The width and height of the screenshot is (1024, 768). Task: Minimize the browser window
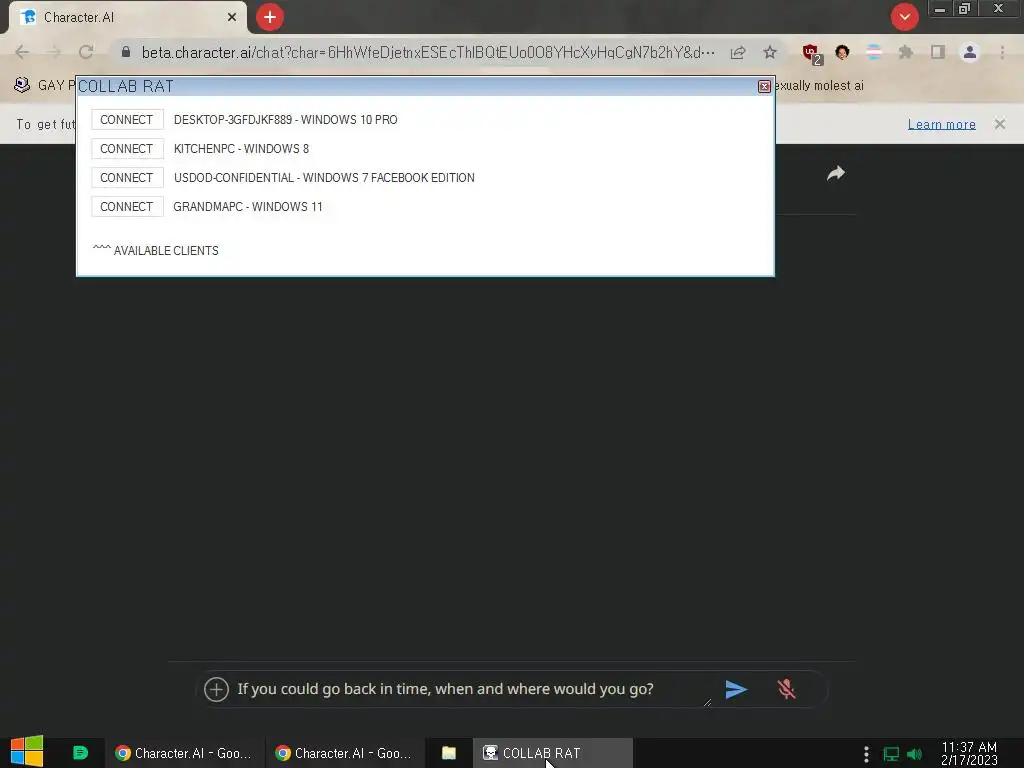(940, 9)
